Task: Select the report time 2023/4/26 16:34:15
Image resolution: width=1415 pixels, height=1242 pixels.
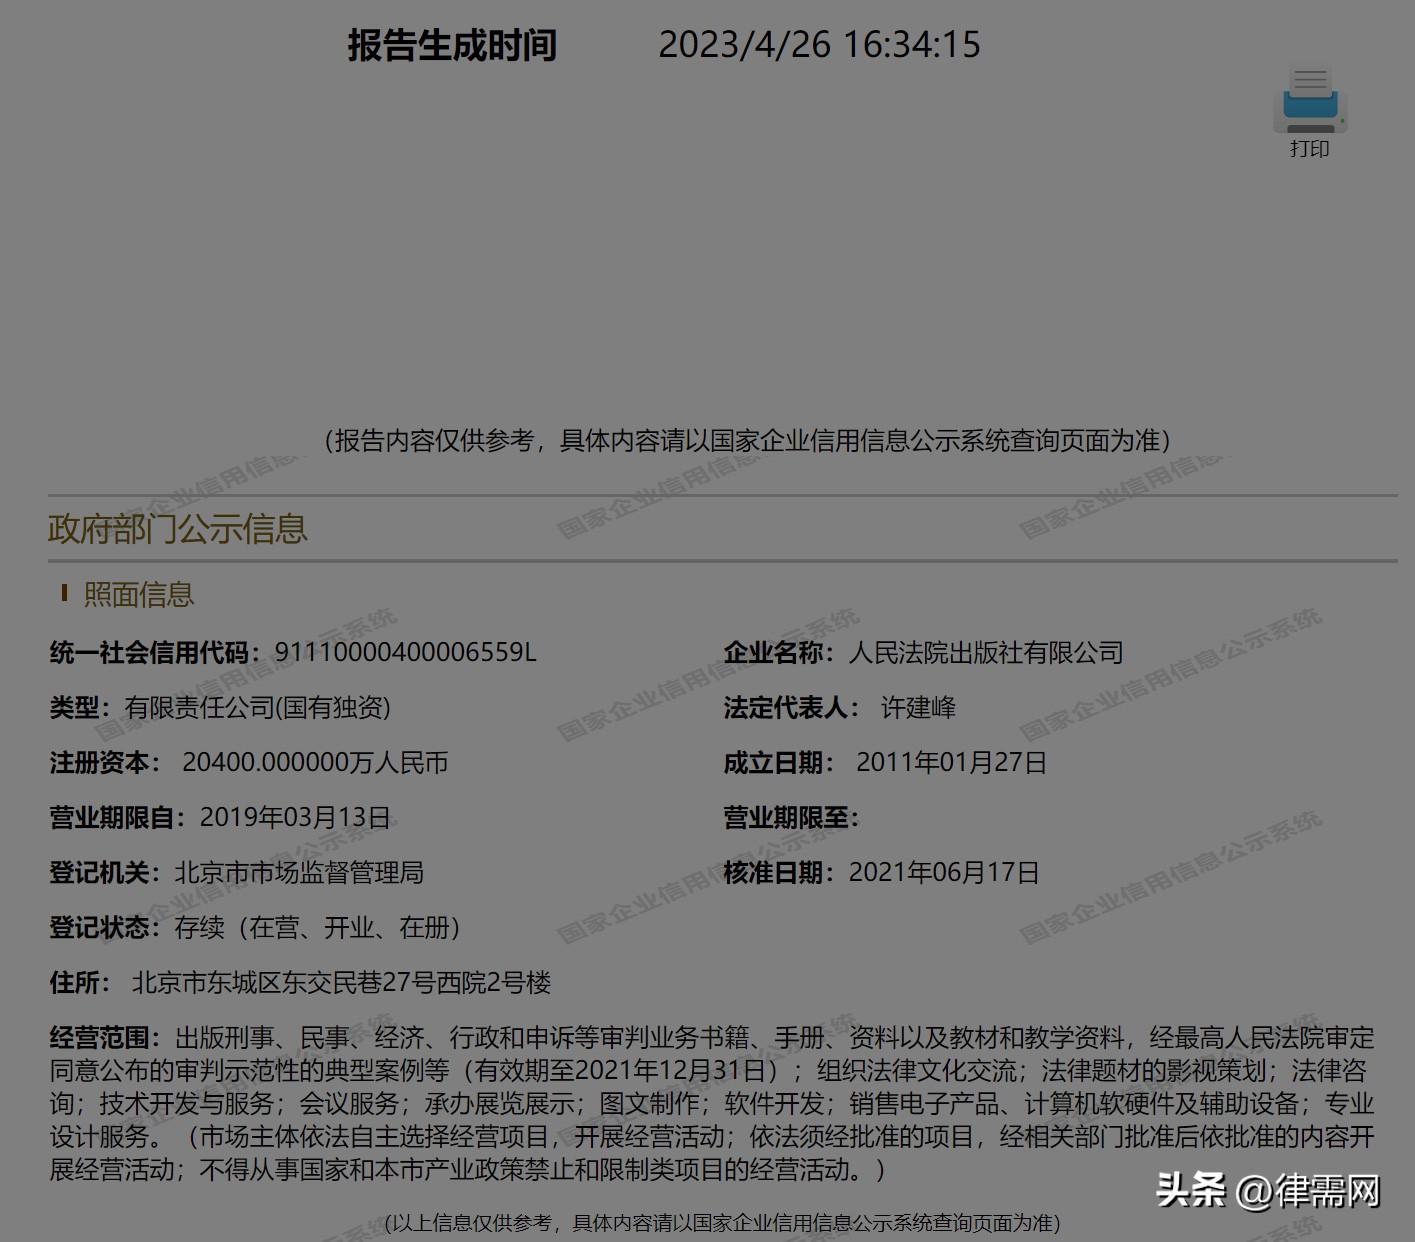Action: click(x=819, y=45)
